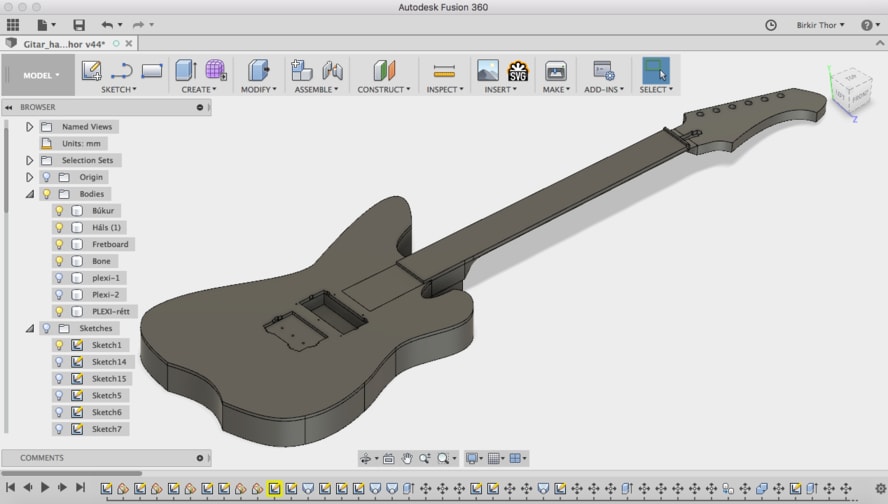
Task: Toggle visibility of Fretboard body
Action: [59, 244]
